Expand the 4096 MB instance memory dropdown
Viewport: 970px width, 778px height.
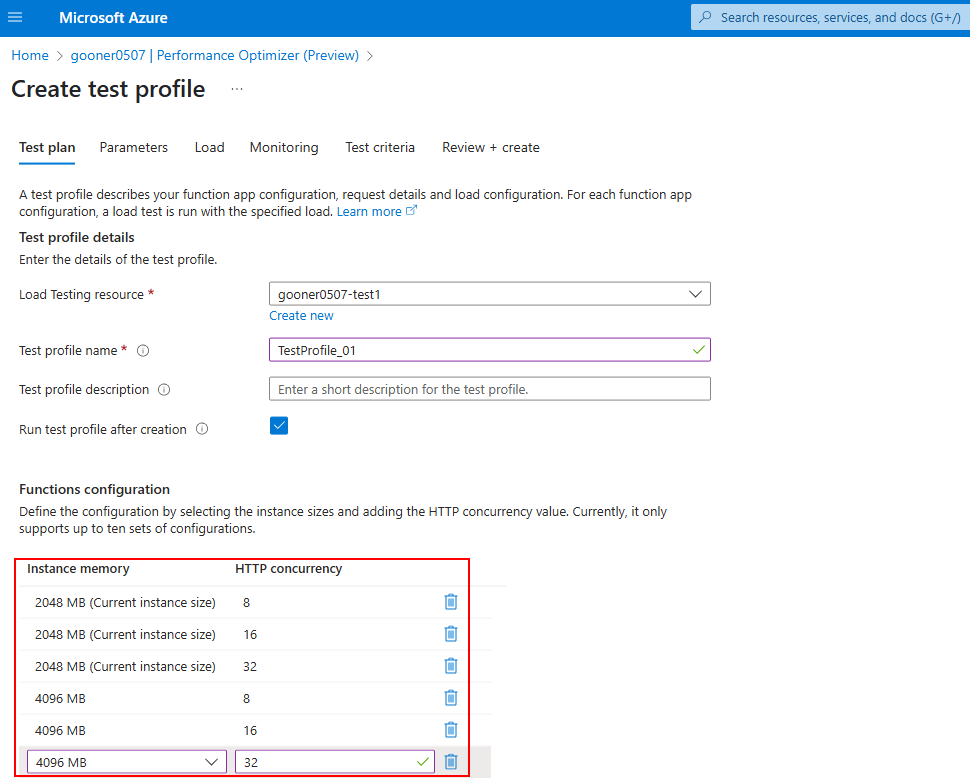point(127,762)
